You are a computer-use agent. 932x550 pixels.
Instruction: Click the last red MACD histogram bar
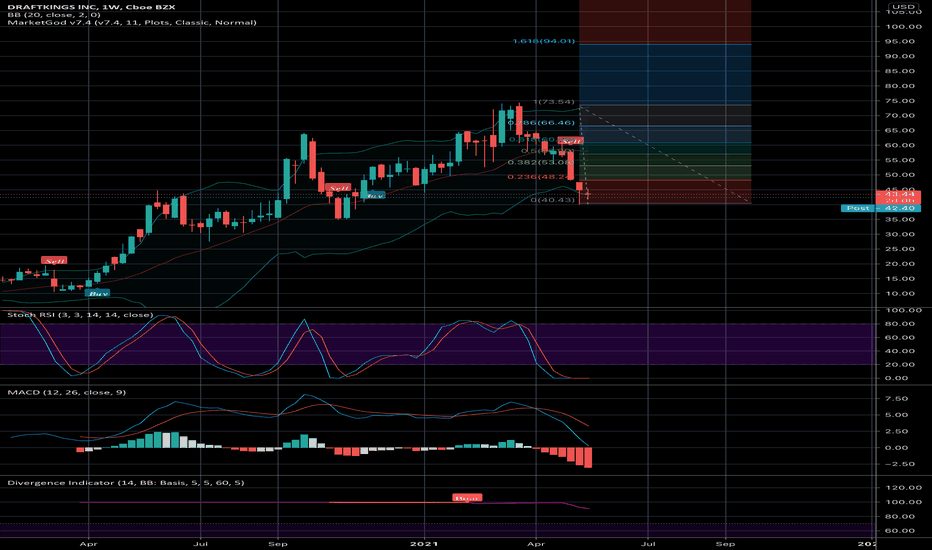[588, 458]
